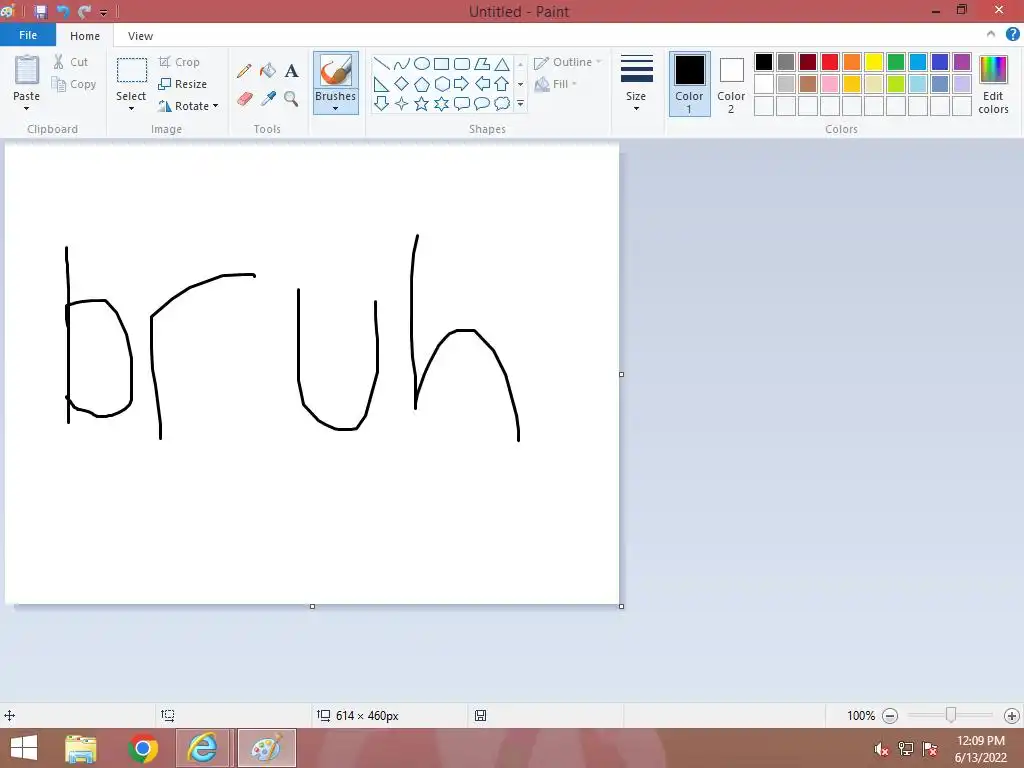Choose the five-point star shape

tap(421, 103)
